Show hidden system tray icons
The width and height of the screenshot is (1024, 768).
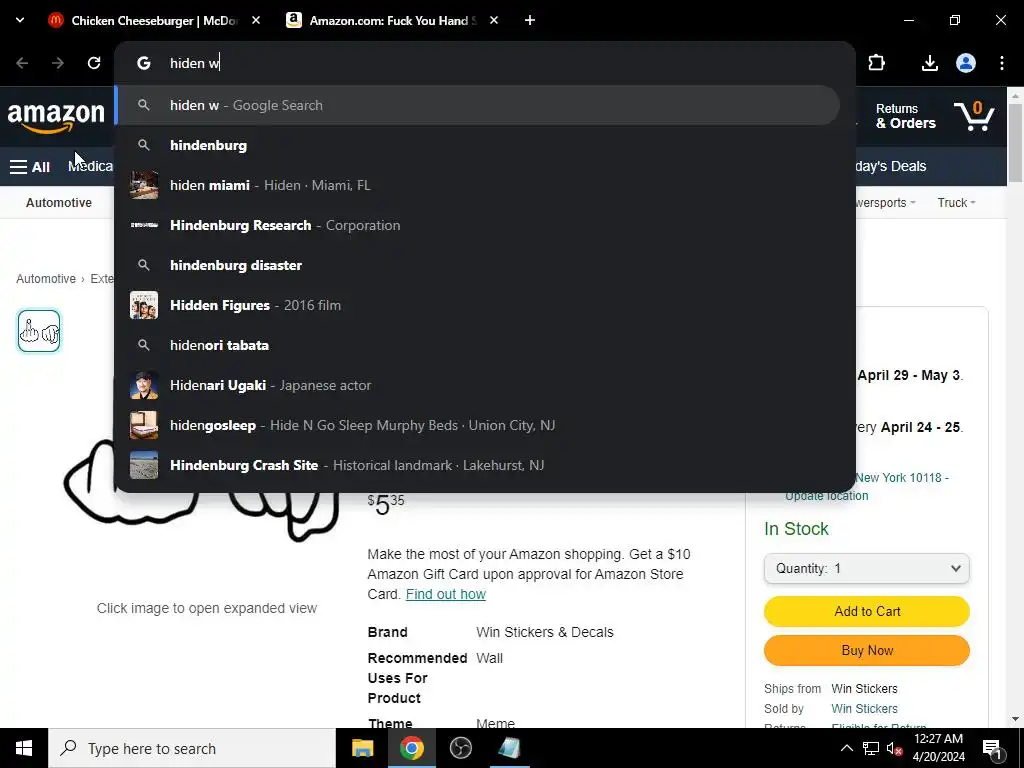(x=846, y=748)
